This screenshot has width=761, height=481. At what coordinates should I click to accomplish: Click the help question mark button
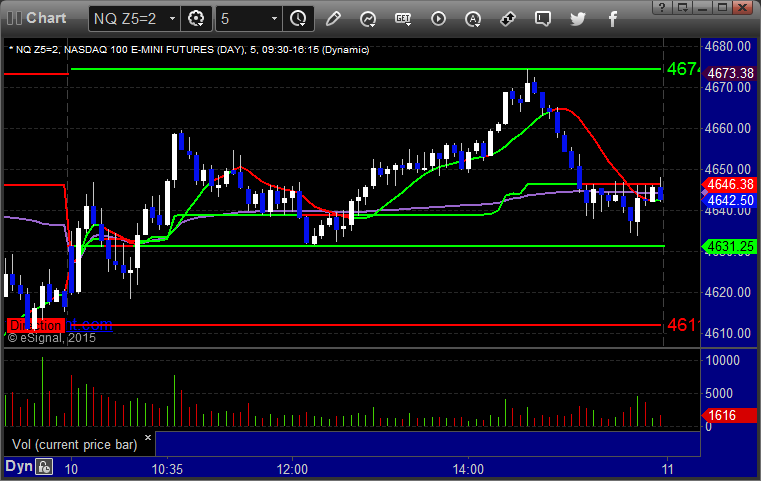tap(662, 7)
